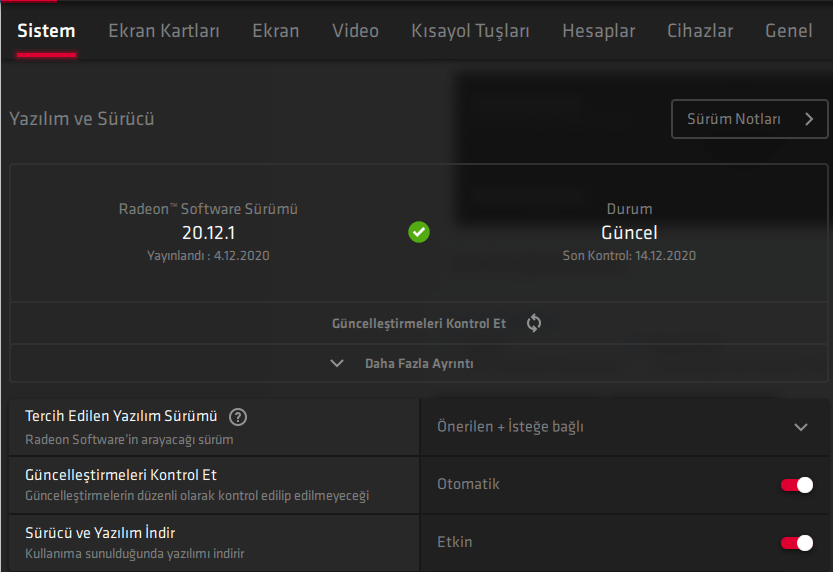Viewport: 833px width, 572px height.
Task: Click the Durum label
Action: [629, 209]
